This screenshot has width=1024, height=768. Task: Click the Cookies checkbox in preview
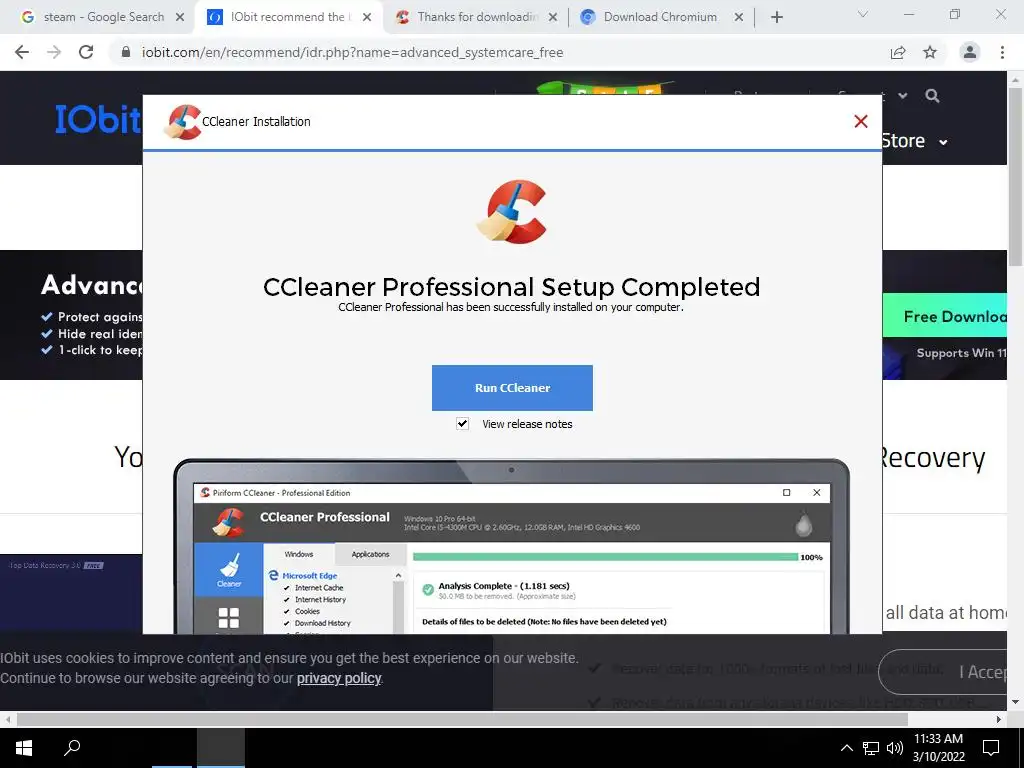pyautogui.click(x=286, y=611)
